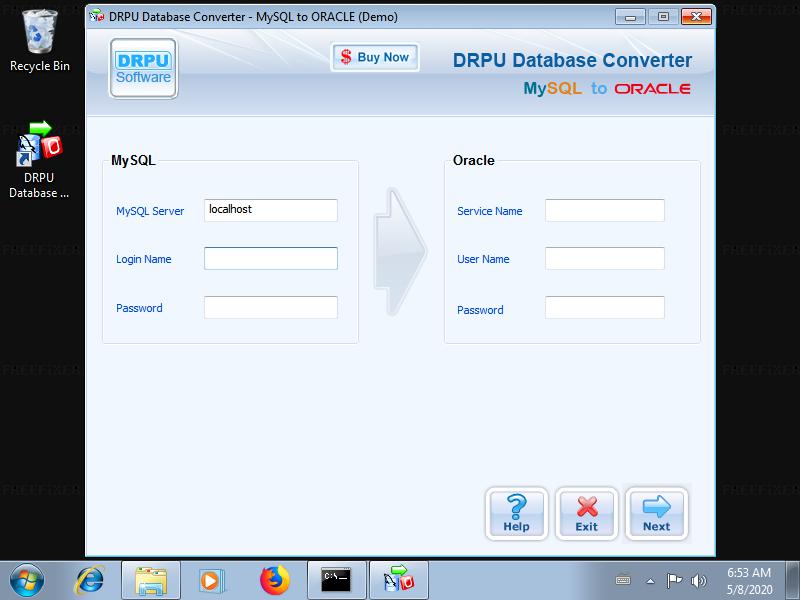The width and height of the screenshot is (800, 600).
Task: Click the DRPU Software logo icon
Action: pyautogui.click(x=142, y=66)
